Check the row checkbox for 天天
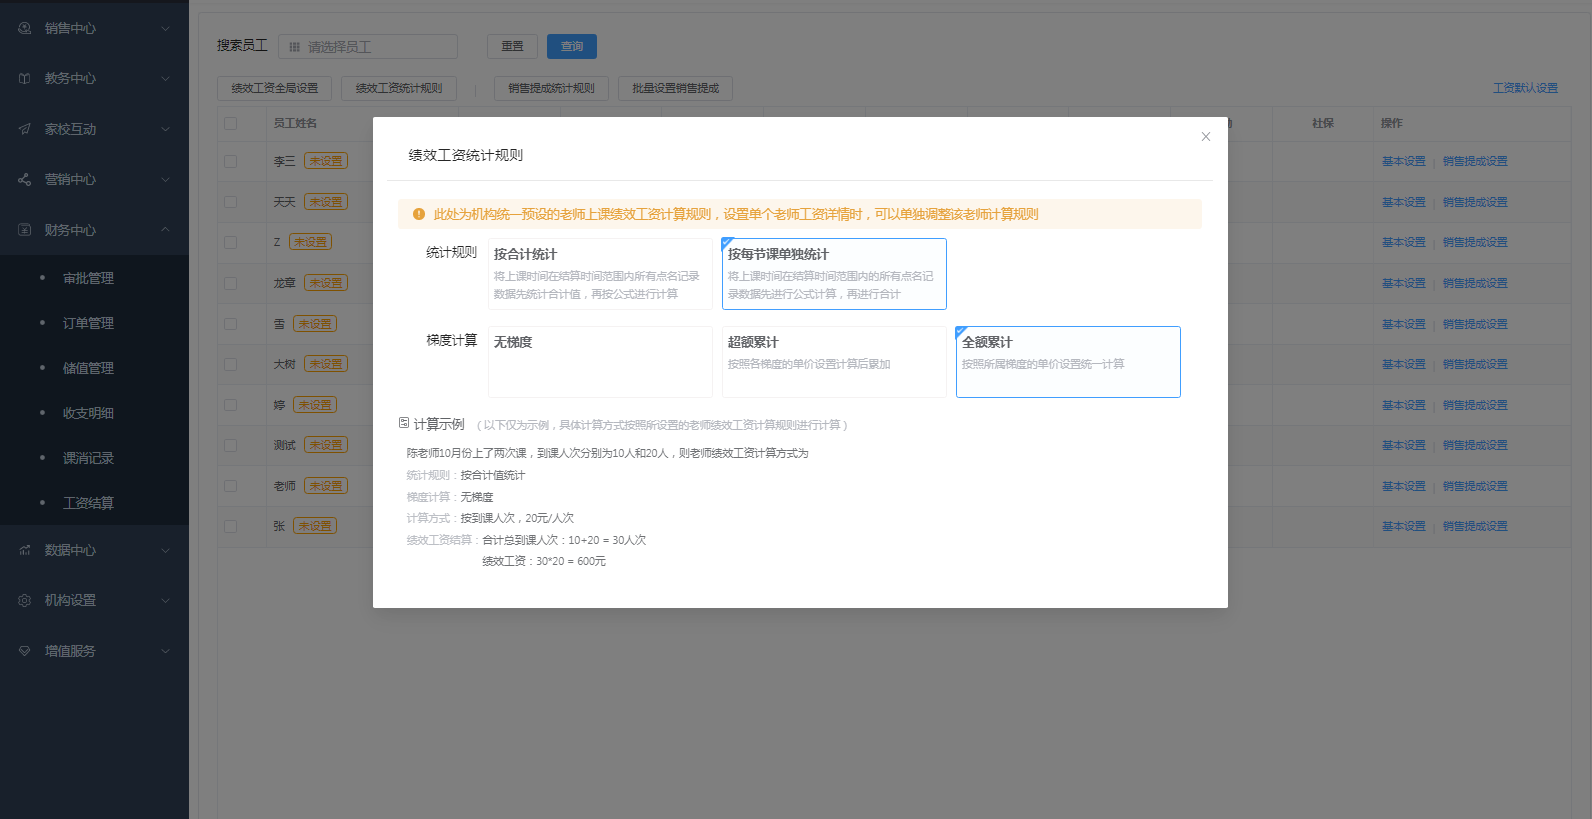This screenshot has width=1592, height=819. (231, 202)
